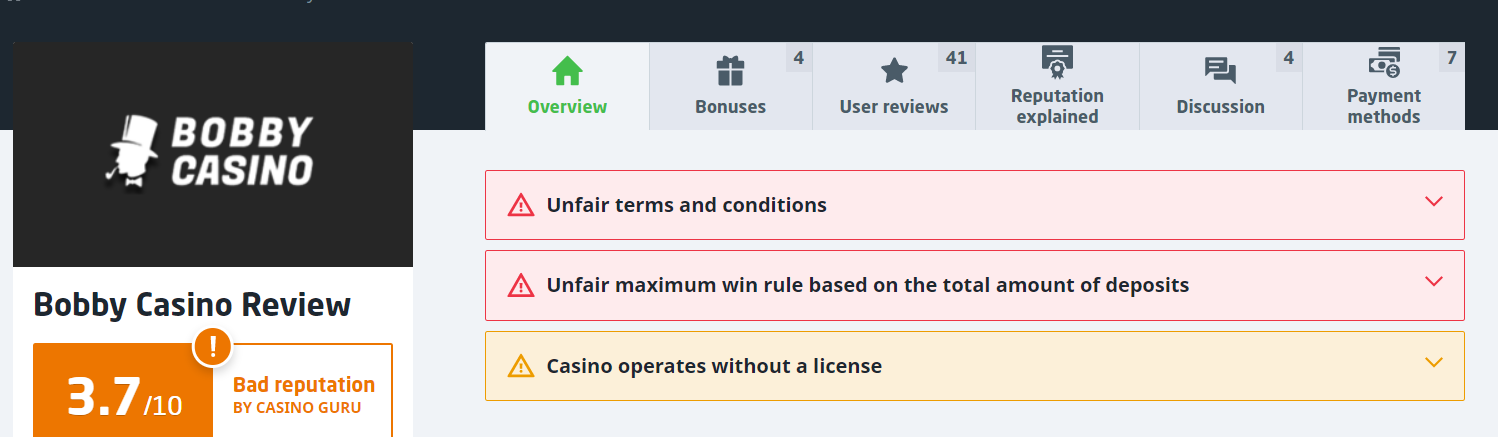Click the Discussion chat bubbles icon
The image size is (1498, 437).
click(x=1220, y=71)
